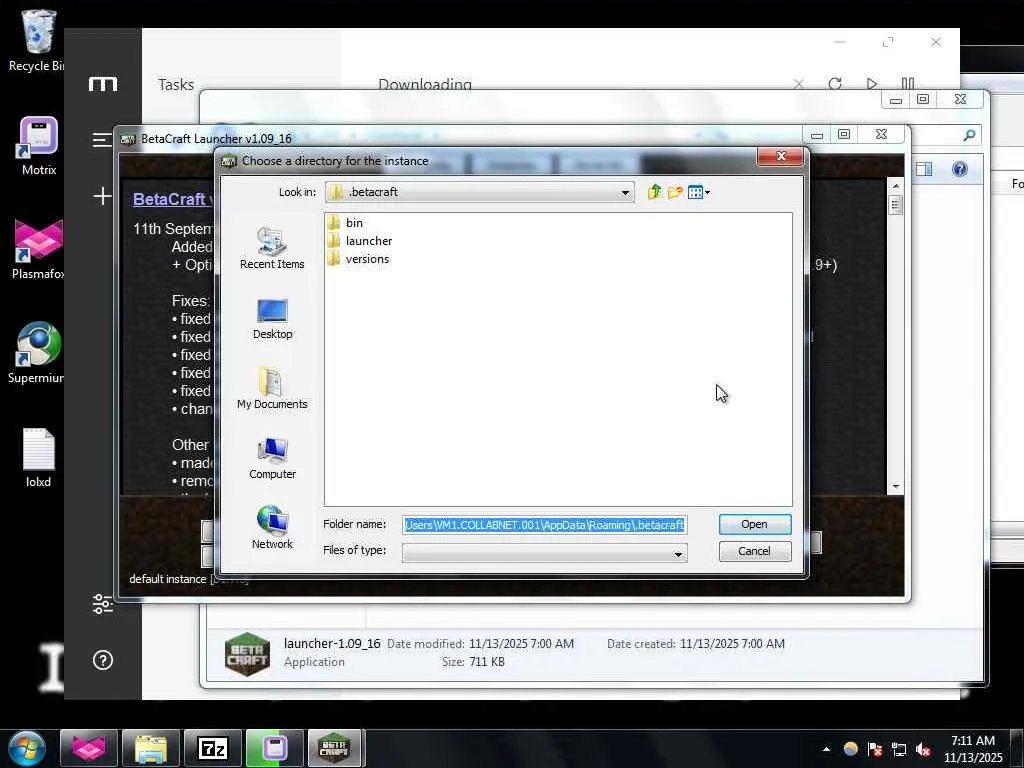The height and width of the screenshot is (768, 1024).
Task: Expand the Look in .betacraft dropdown
Action: (624, 192)
